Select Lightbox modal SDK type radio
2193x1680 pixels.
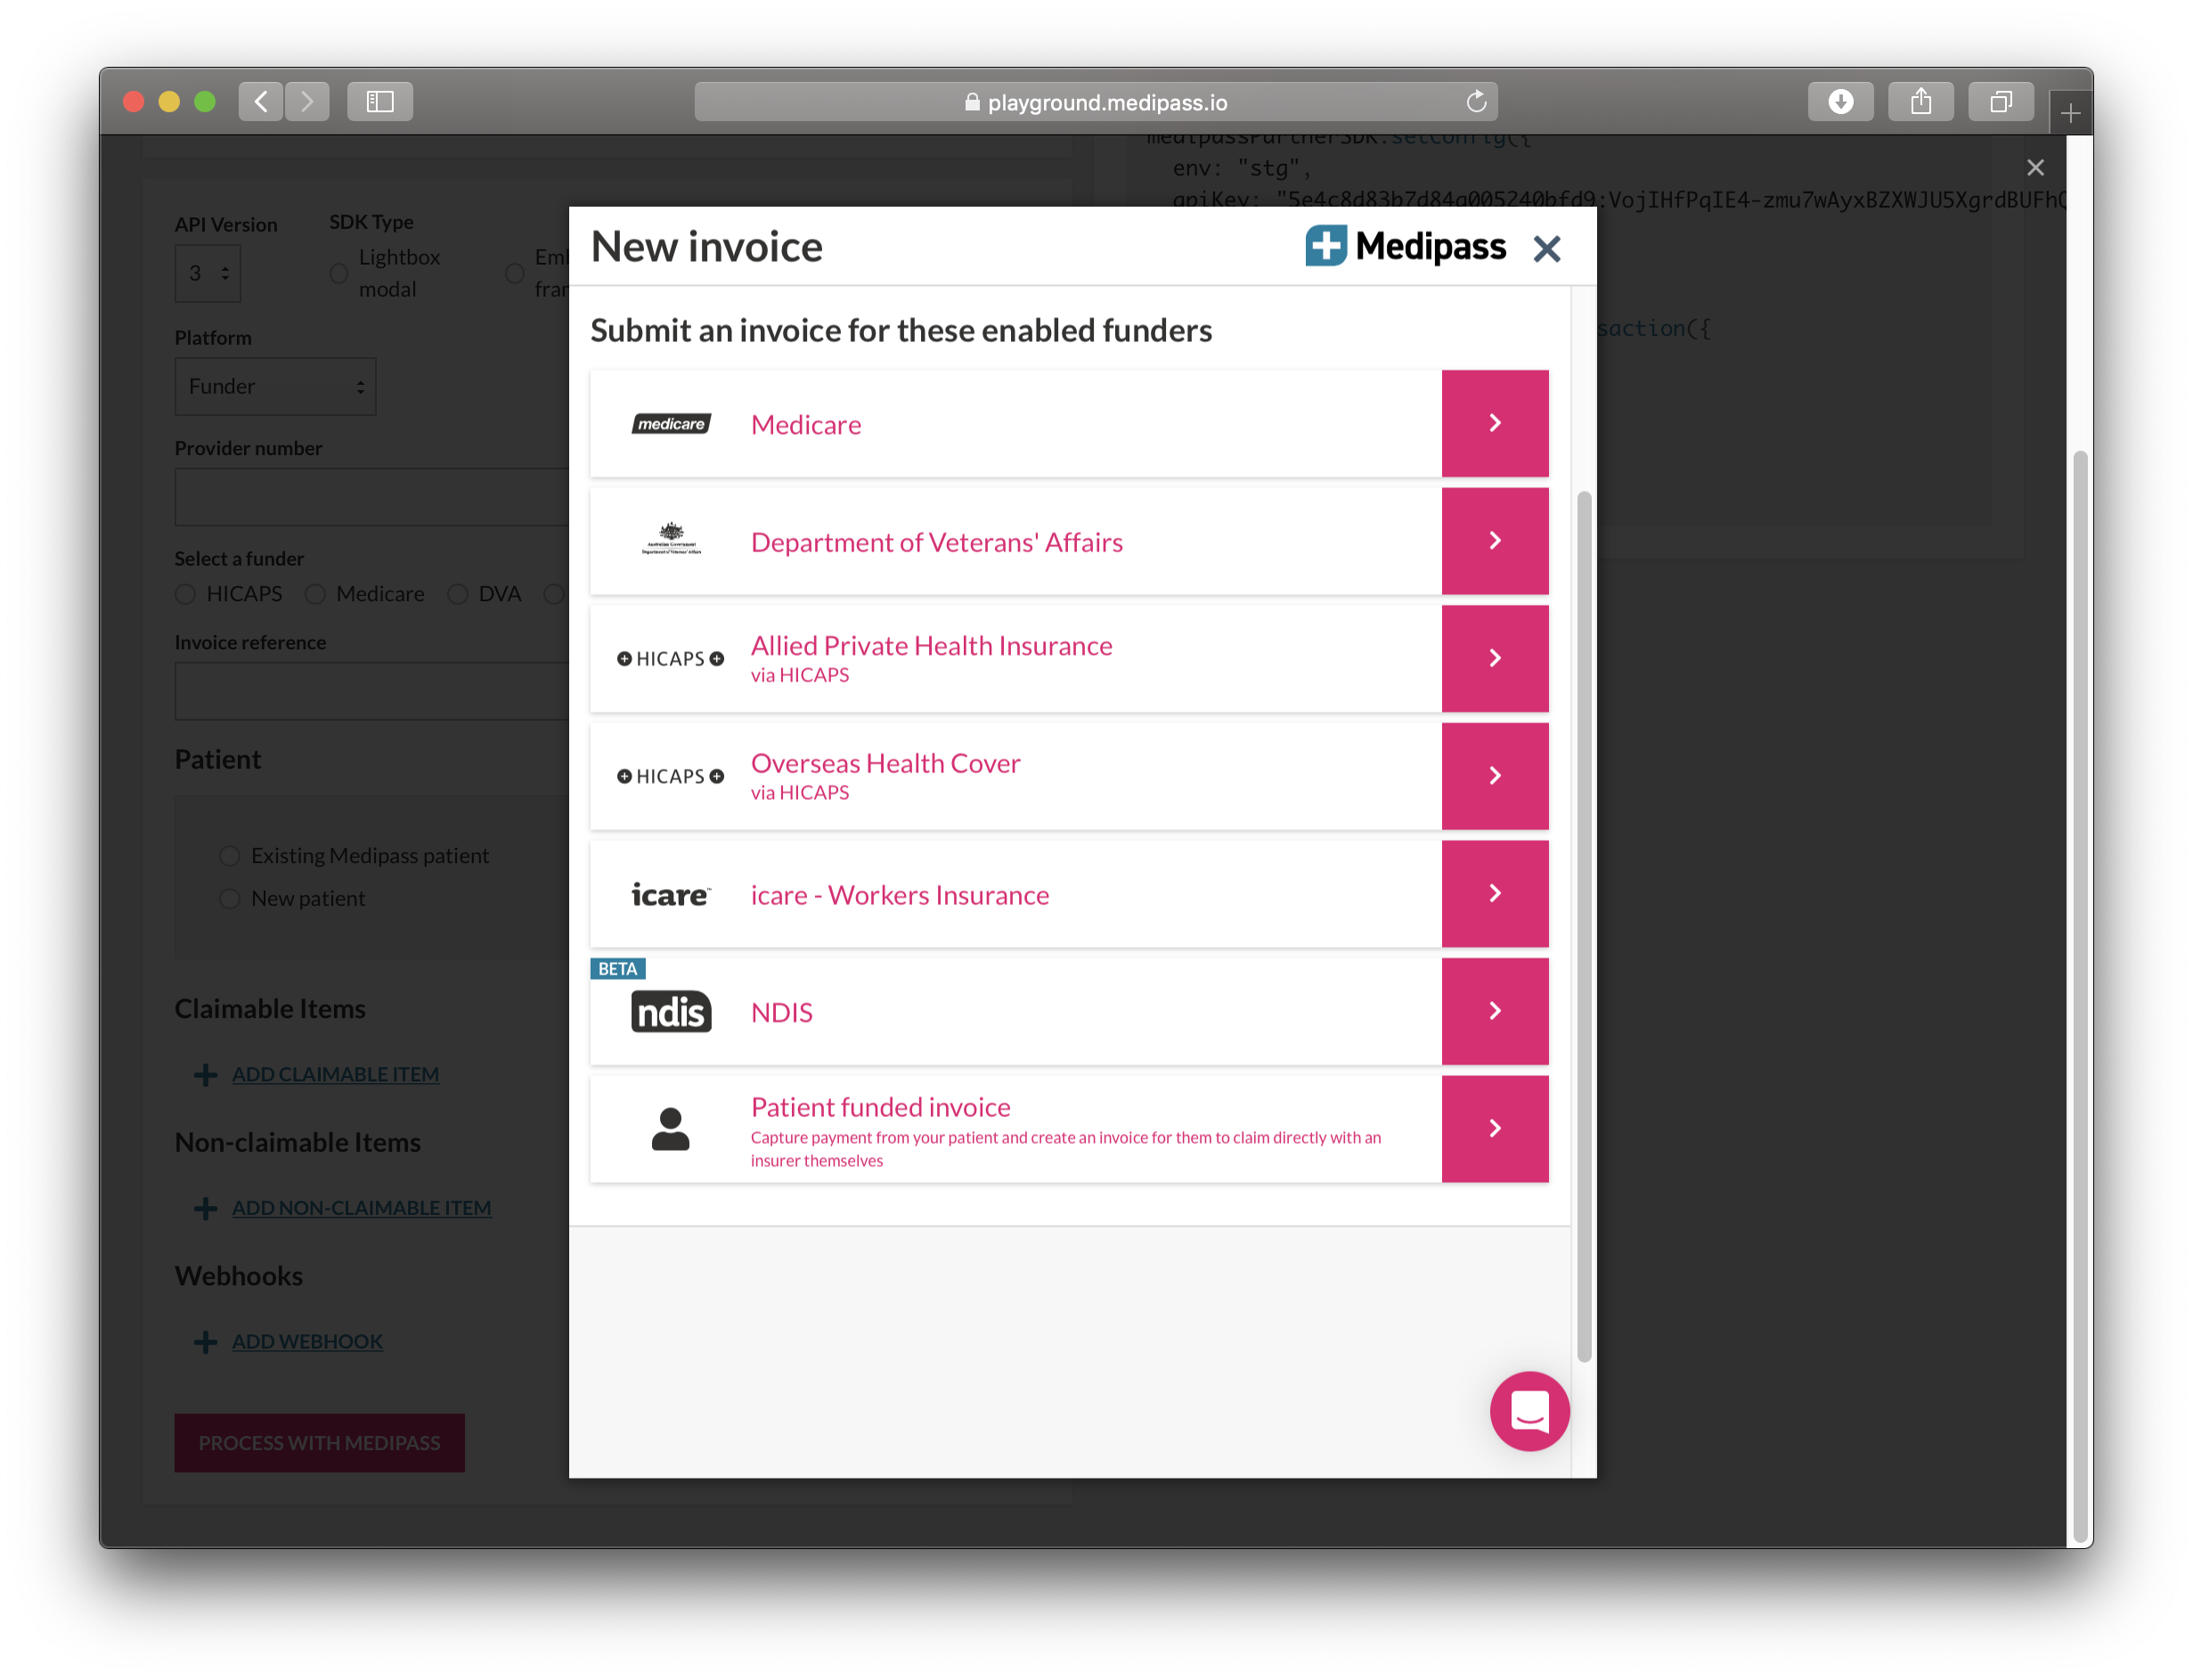click(339, 273)
